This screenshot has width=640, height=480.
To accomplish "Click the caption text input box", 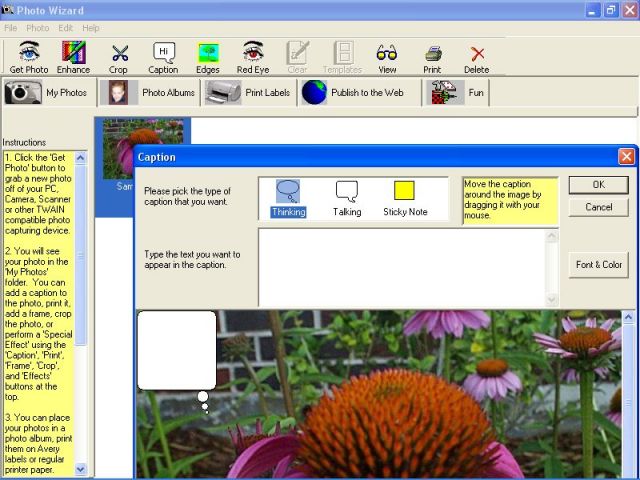I will [402, 267].
